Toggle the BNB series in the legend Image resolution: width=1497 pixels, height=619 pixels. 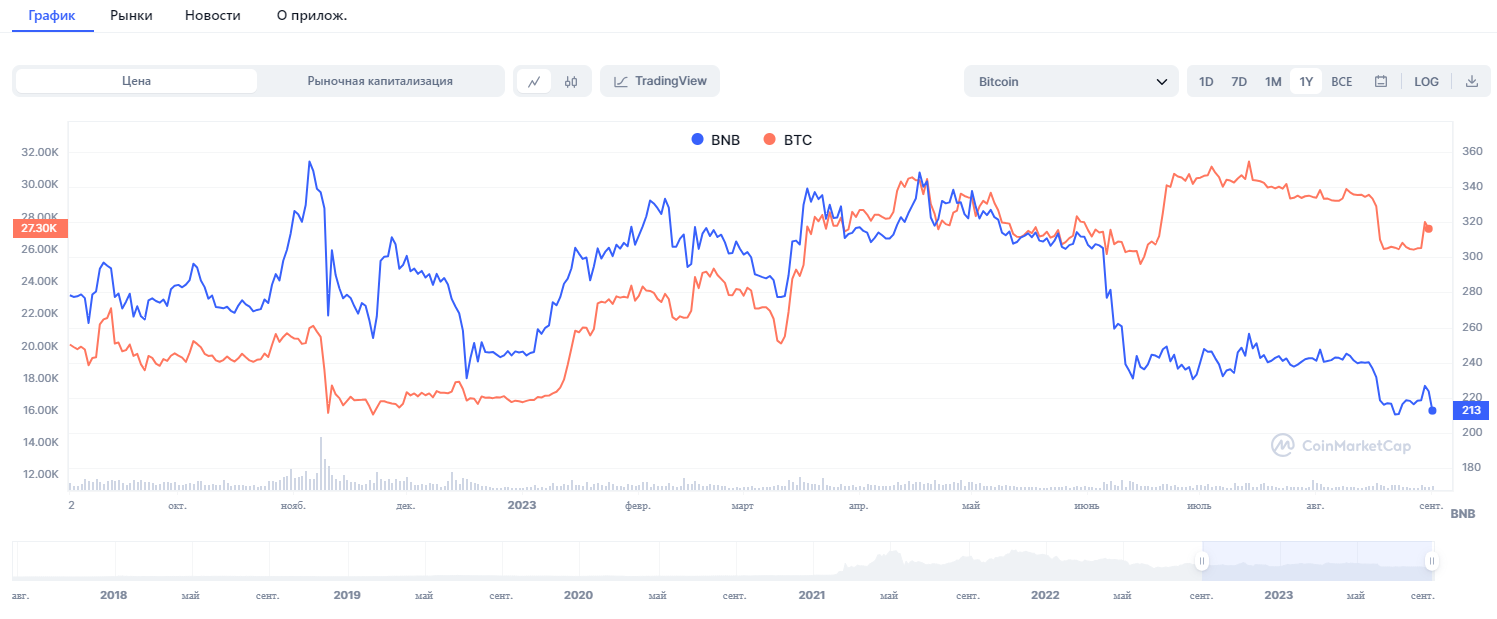[x=716, y=140]
